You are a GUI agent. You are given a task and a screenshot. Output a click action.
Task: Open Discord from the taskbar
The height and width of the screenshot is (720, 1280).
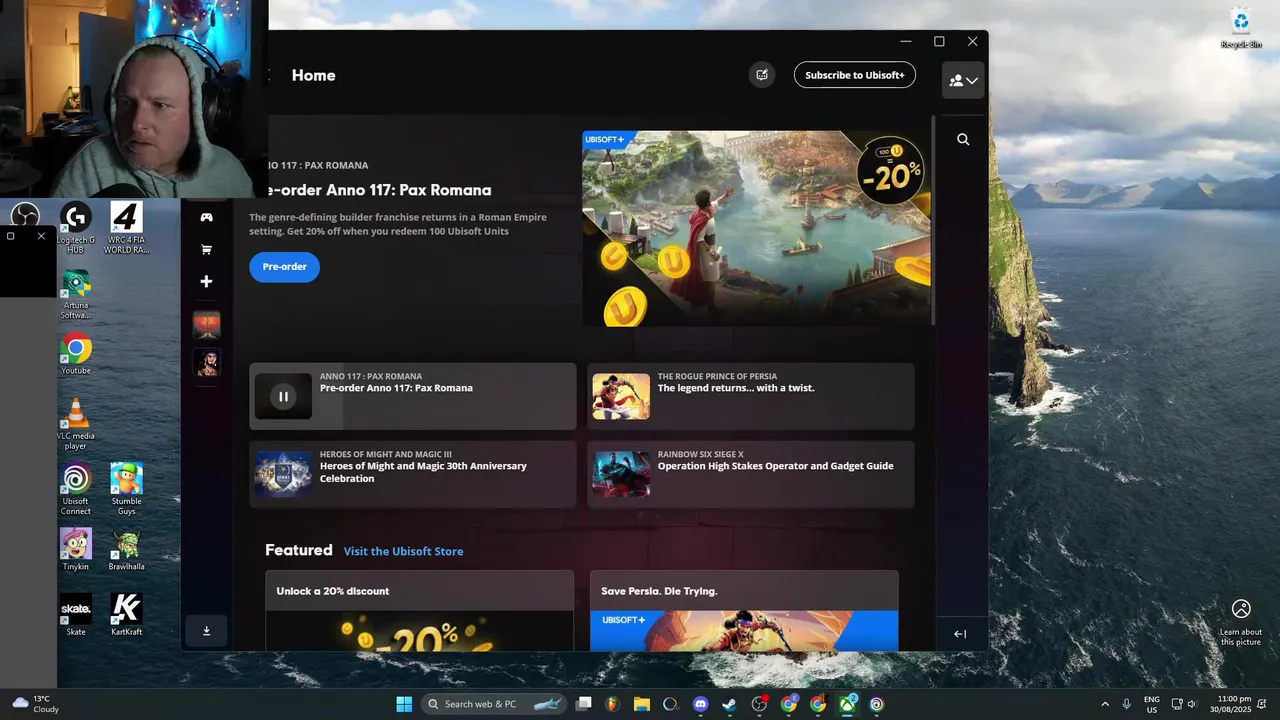pyautogui.click(x=700, y=704)
